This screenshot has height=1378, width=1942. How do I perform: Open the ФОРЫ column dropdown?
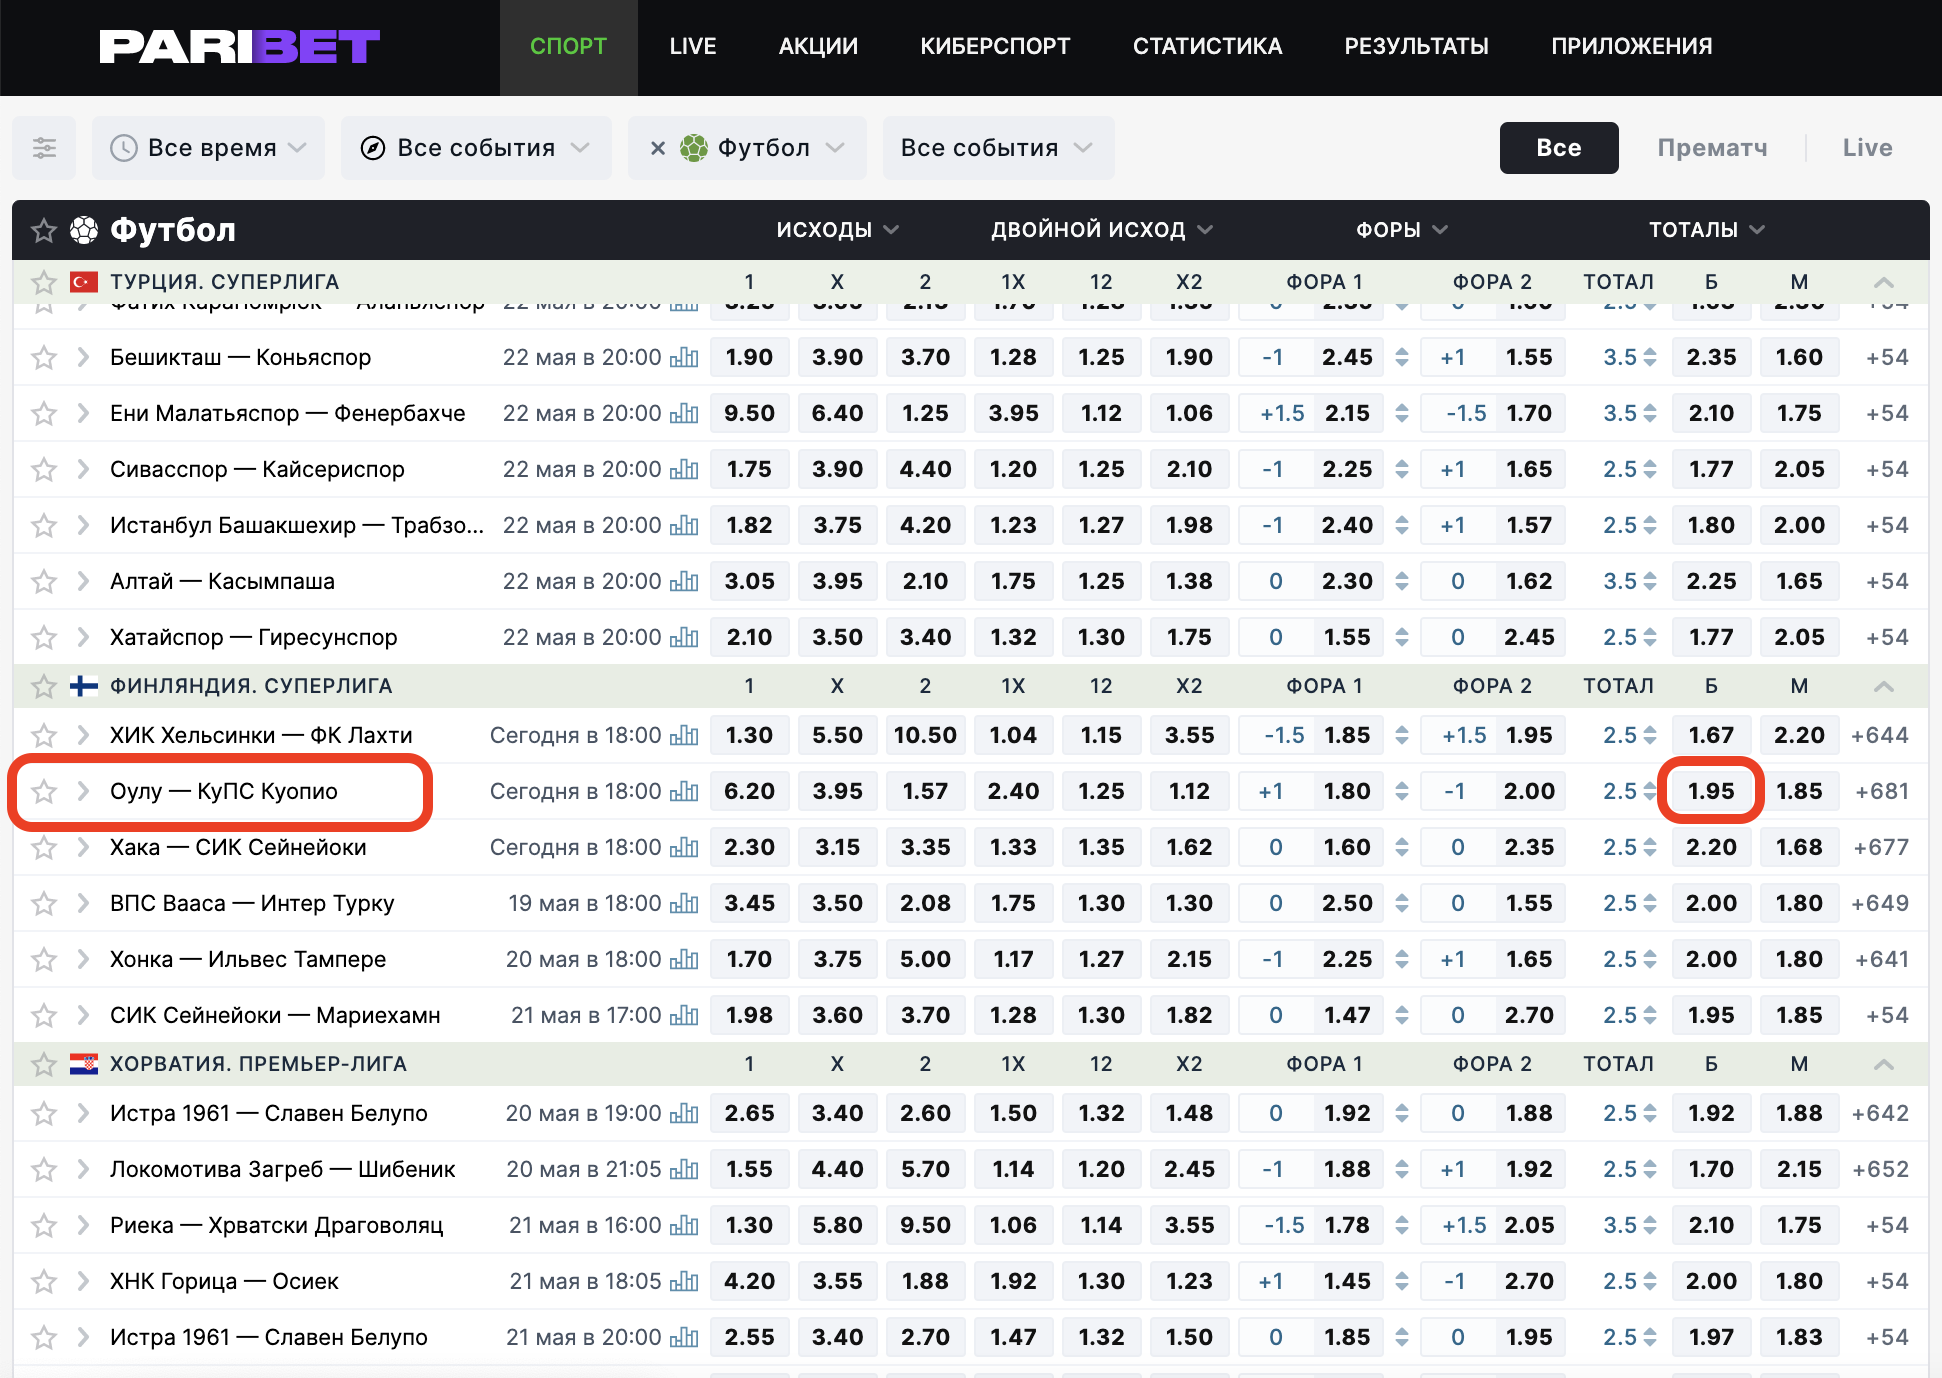pos(1401,230)
